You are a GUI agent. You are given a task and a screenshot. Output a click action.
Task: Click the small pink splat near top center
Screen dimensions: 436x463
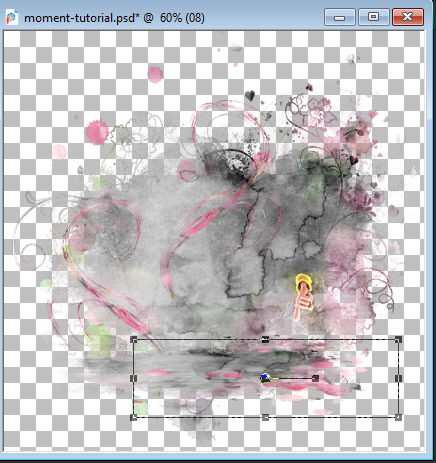coord(155,74)
